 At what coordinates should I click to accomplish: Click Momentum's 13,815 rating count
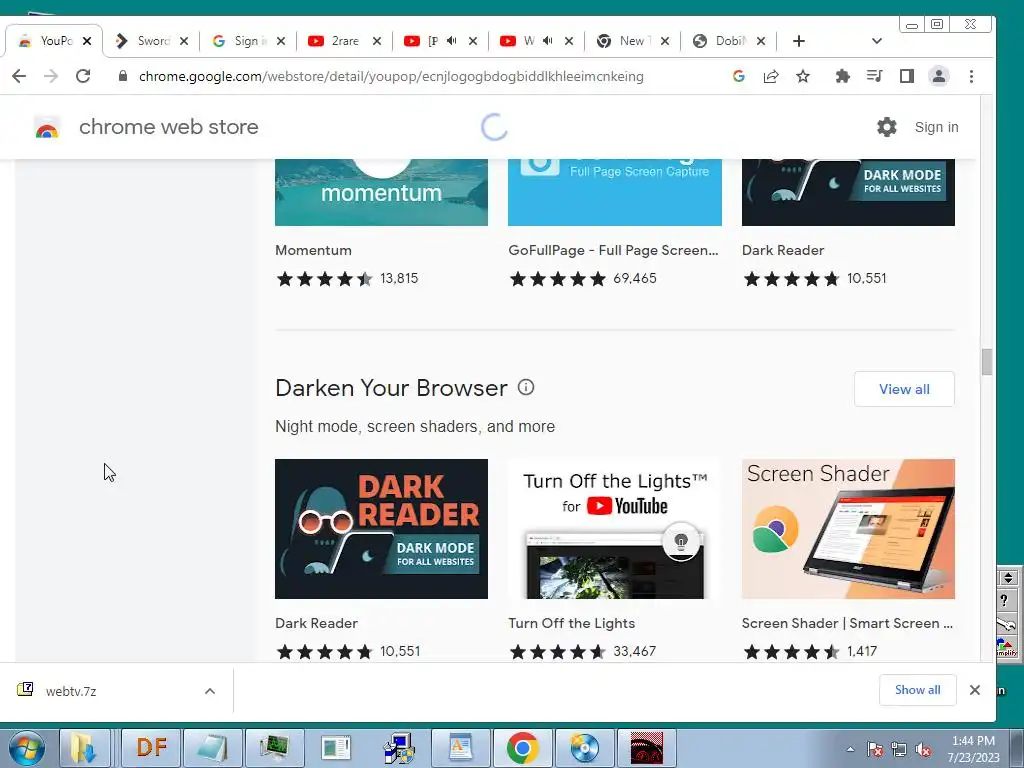[x=399, y=278]
